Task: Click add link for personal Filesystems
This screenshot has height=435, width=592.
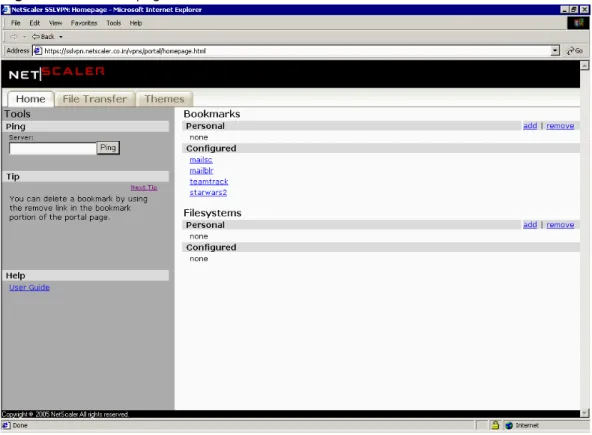Action: [x=530, y=225]
